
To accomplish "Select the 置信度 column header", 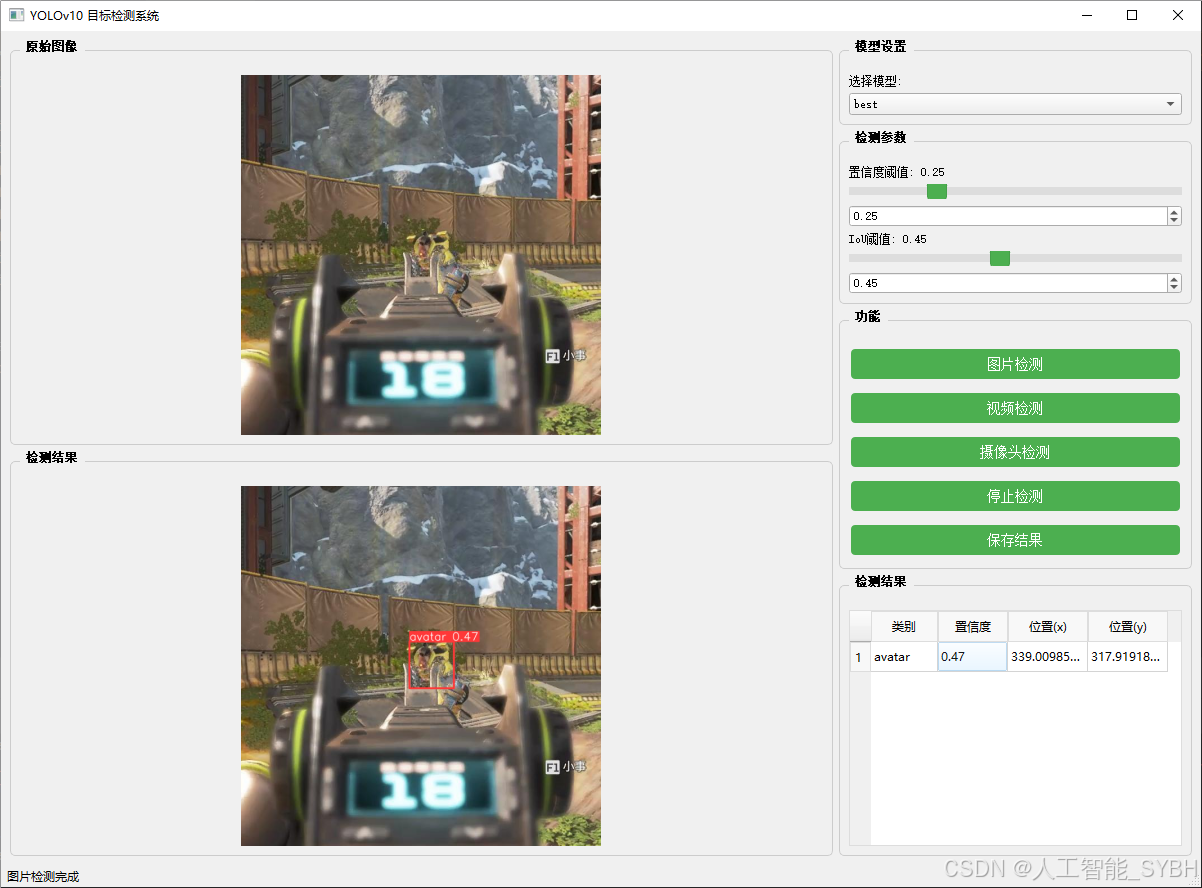I will [973, 627].
